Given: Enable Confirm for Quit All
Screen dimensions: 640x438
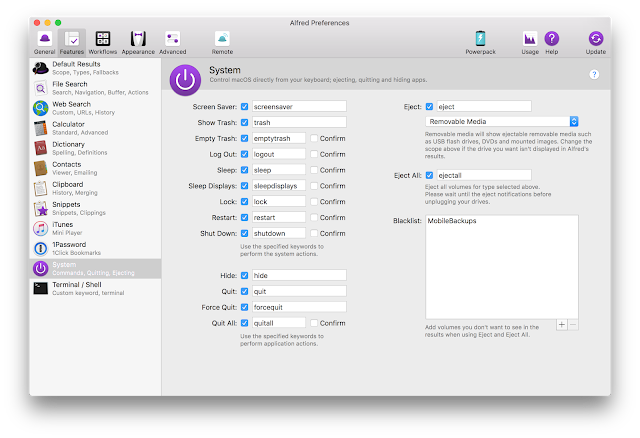Looking at the screenshot, I should (314, 323).
